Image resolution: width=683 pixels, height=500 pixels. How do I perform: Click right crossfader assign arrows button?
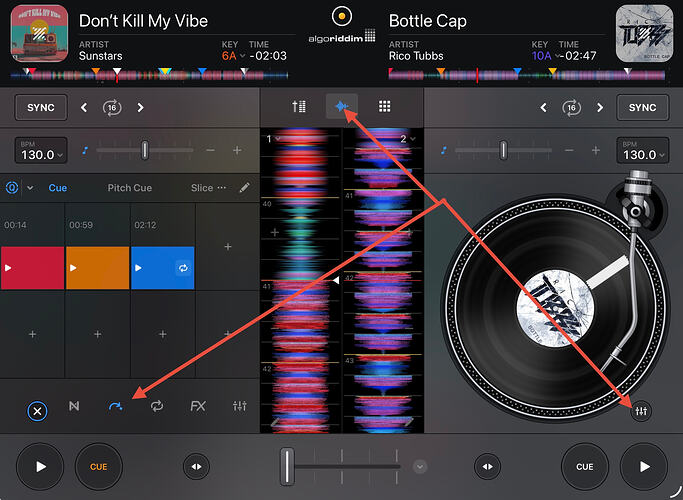point(487,466)
